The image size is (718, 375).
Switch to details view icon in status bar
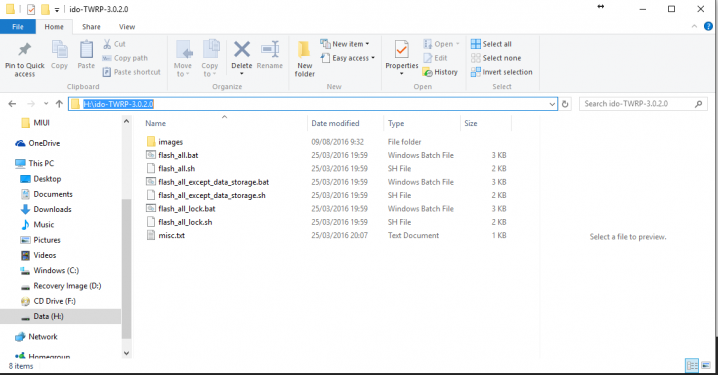(x=692, y=365)
